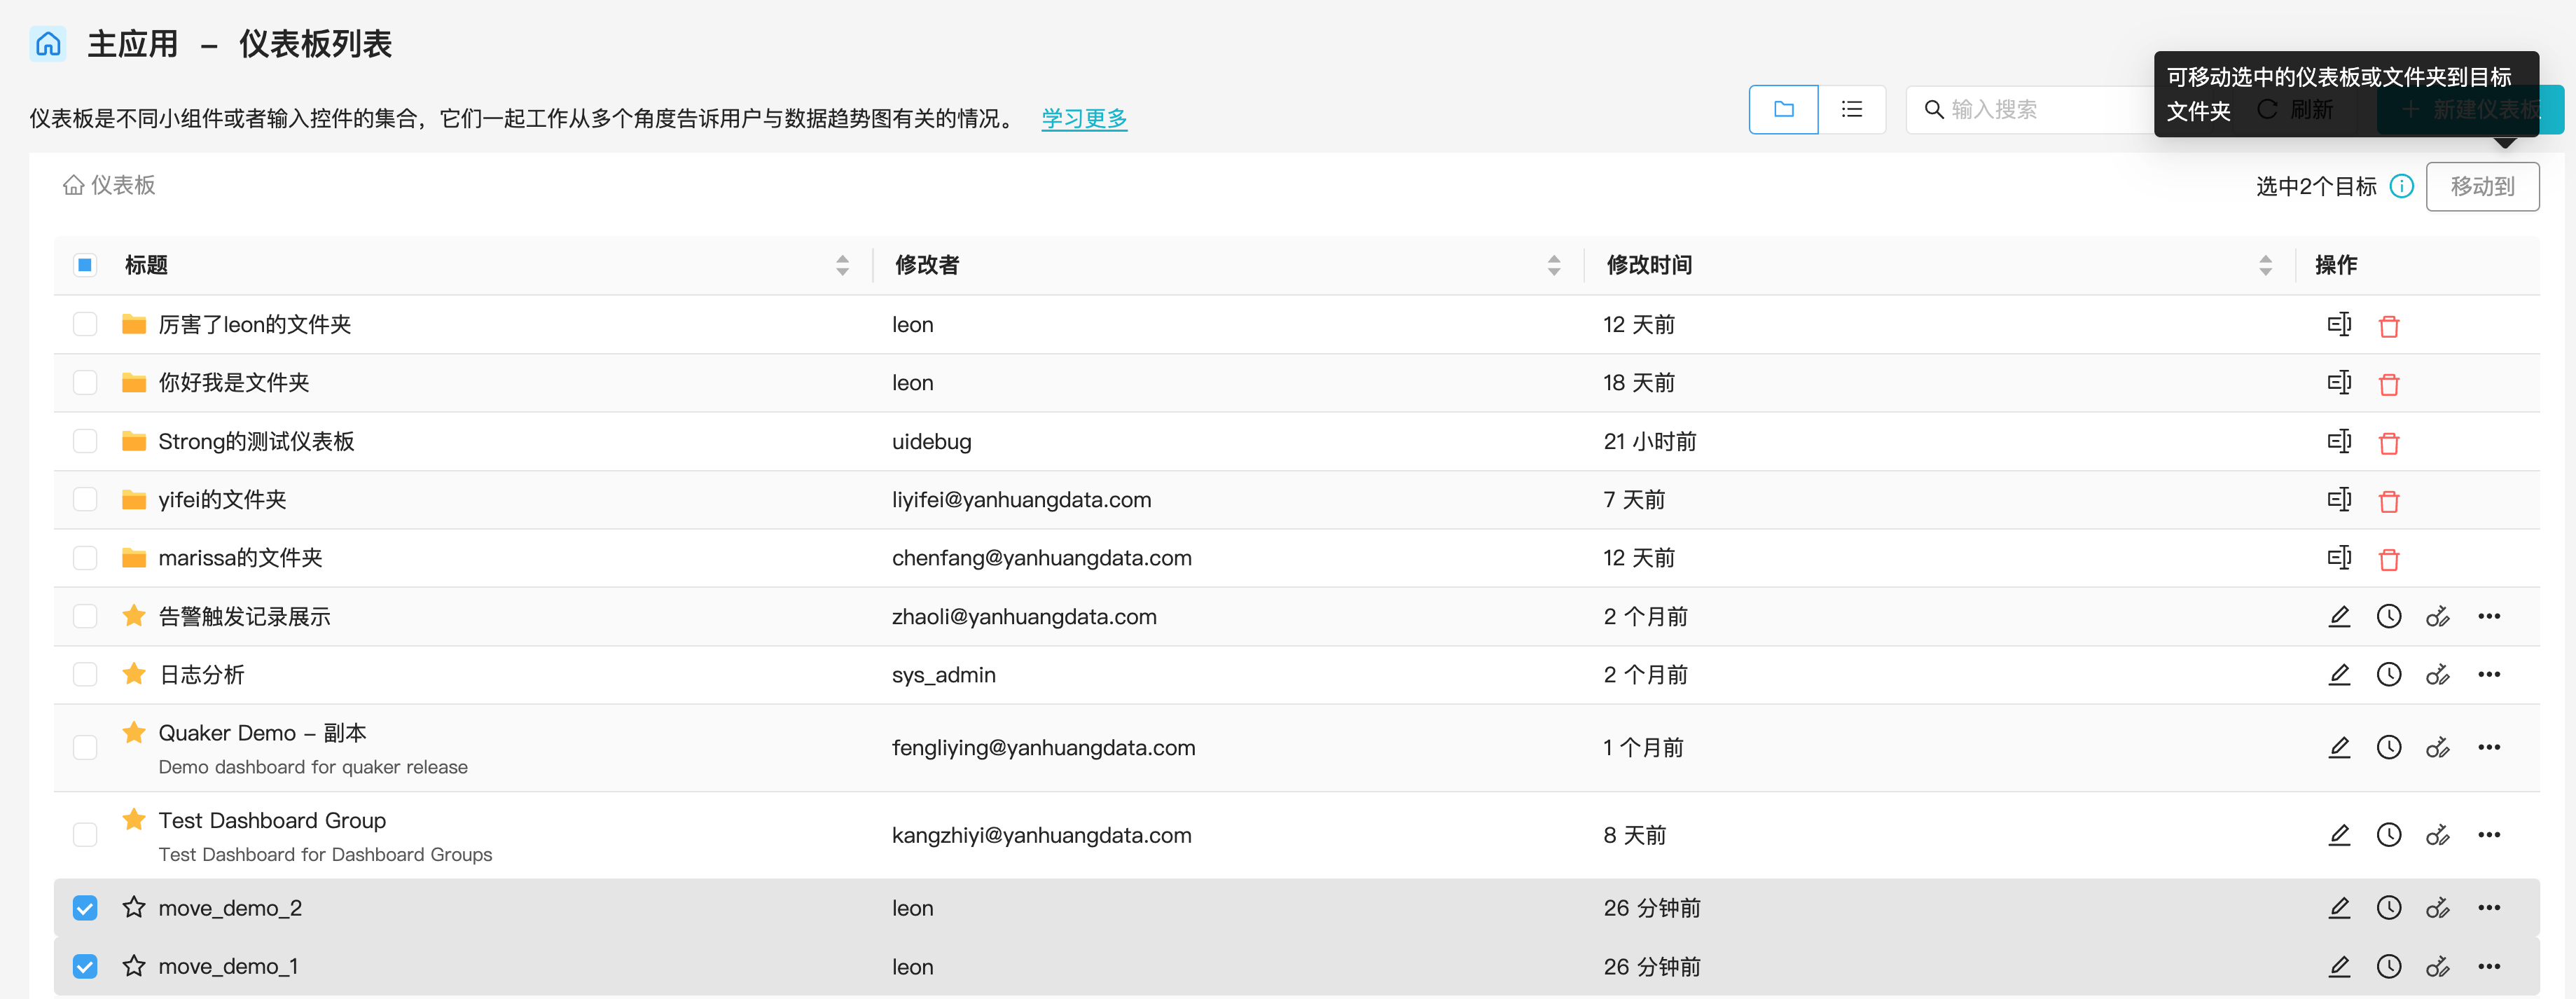2576x999 pixels.
Task: Open more actions for 日志分析
Action: 2489,675
